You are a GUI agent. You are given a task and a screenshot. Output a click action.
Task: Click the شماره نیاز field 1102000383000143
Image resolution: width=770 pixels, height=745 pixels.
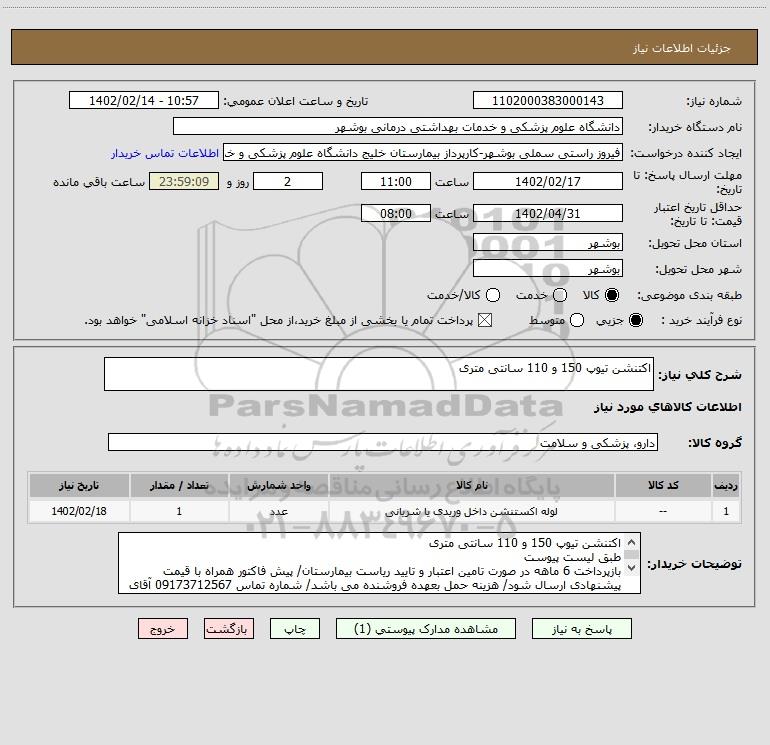tap(548, 101)
